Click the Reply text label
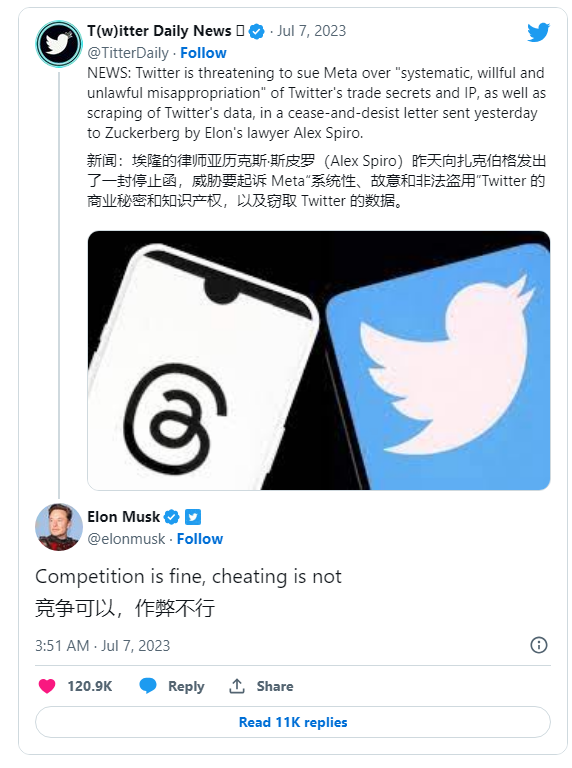This screenshot has width=572, height=768. 186,686
